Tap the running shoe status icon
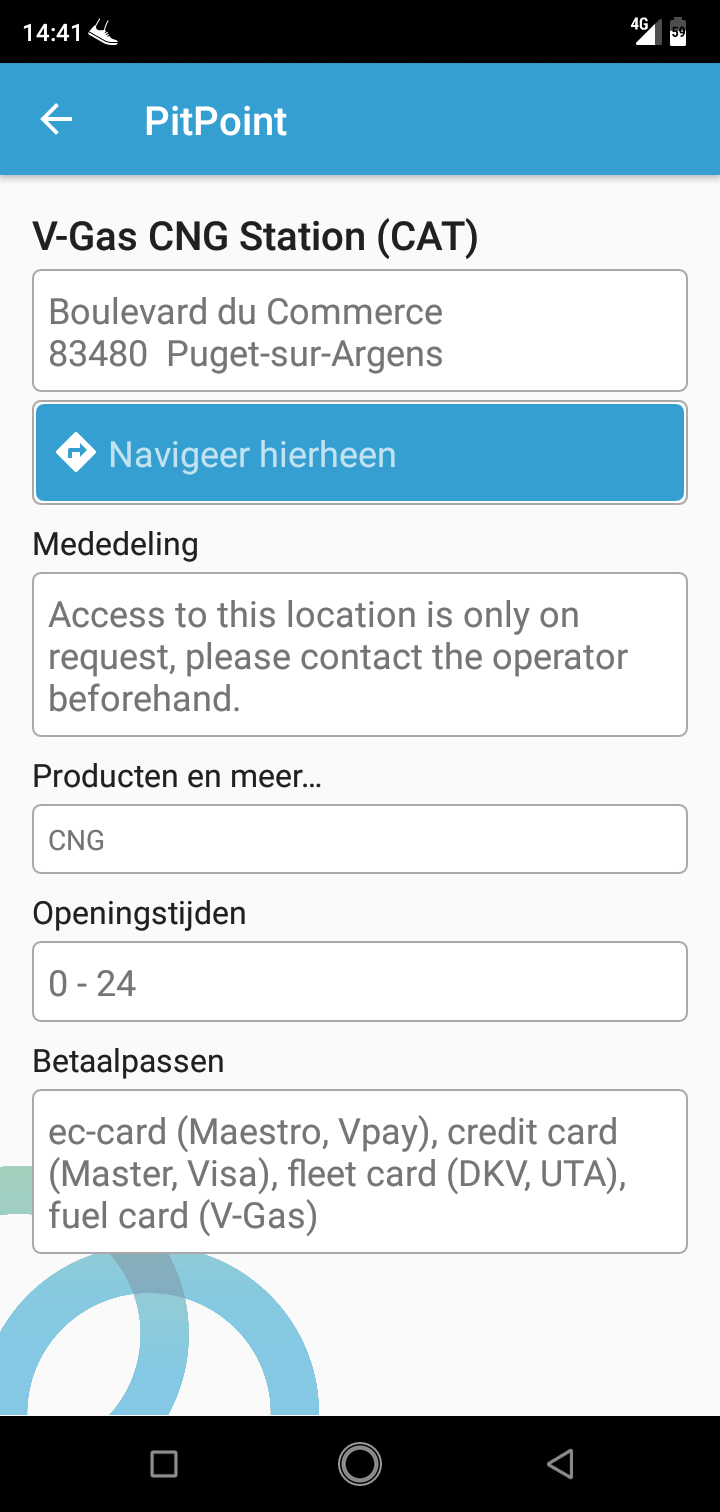Viewport: 720px width, 1512px height. [103, 32]
